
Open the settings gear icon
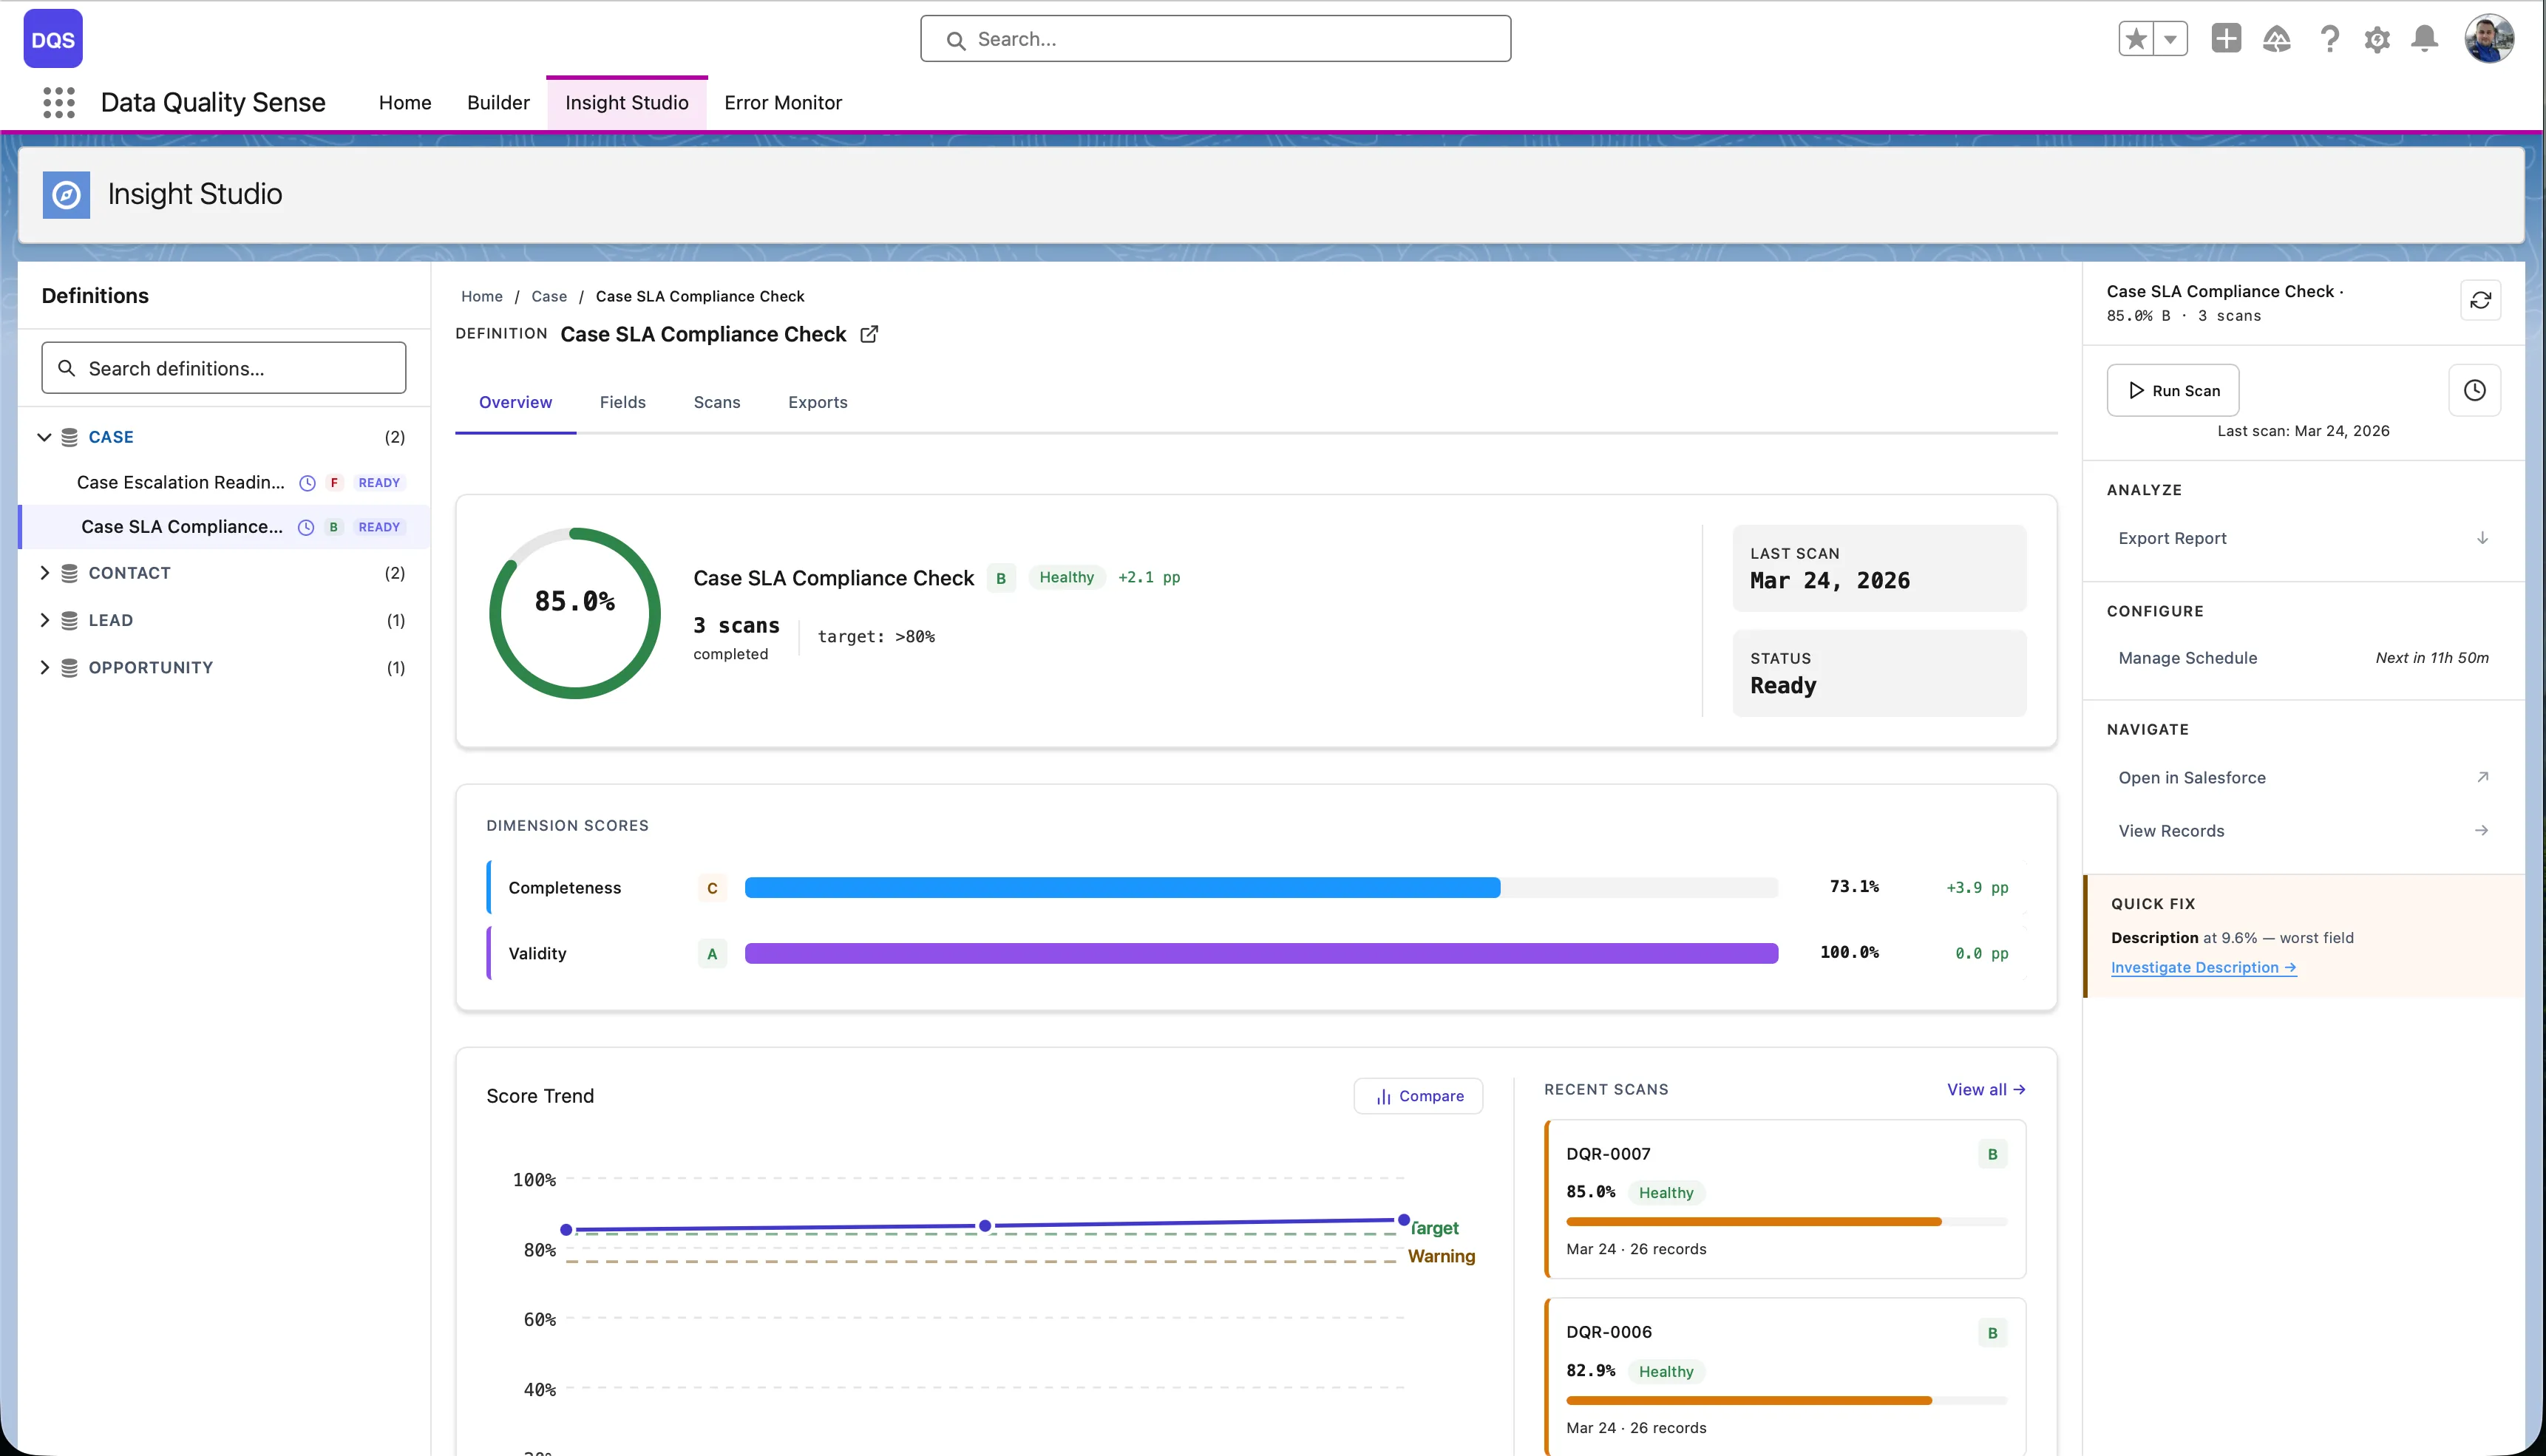pos(2378,38)
